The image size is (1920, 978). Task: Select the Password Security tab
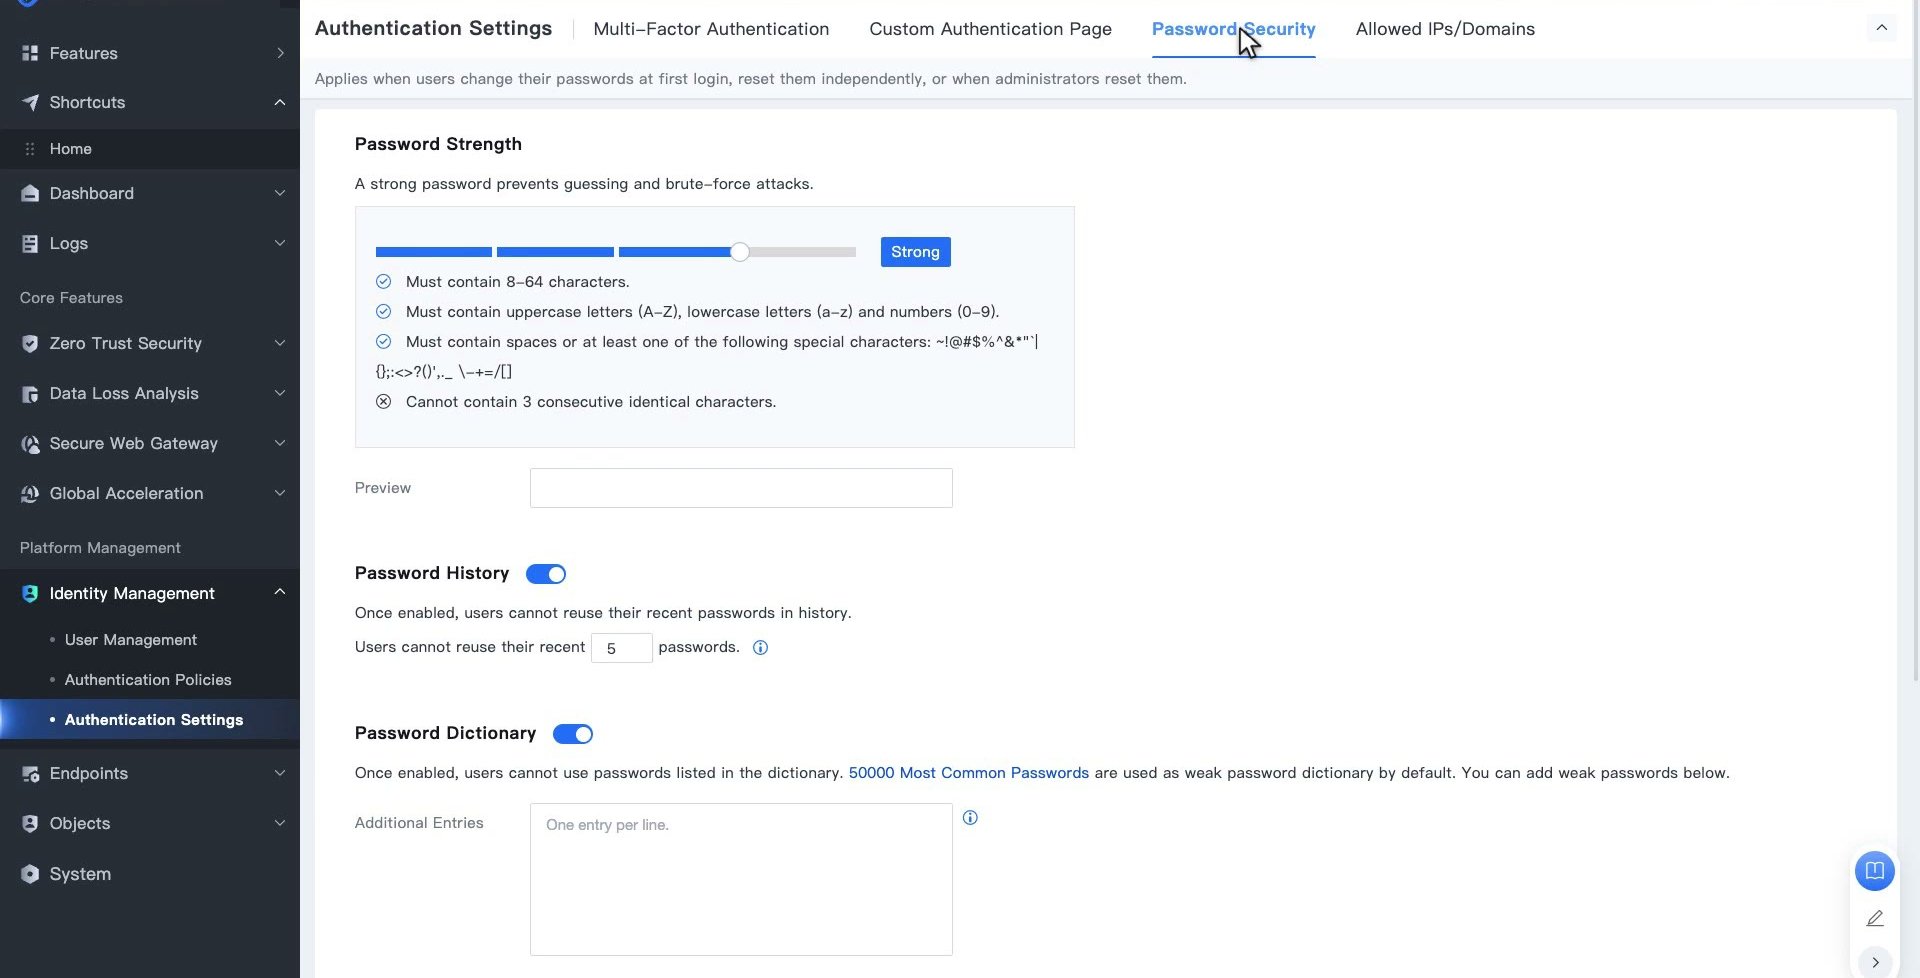pos(1233,29)
